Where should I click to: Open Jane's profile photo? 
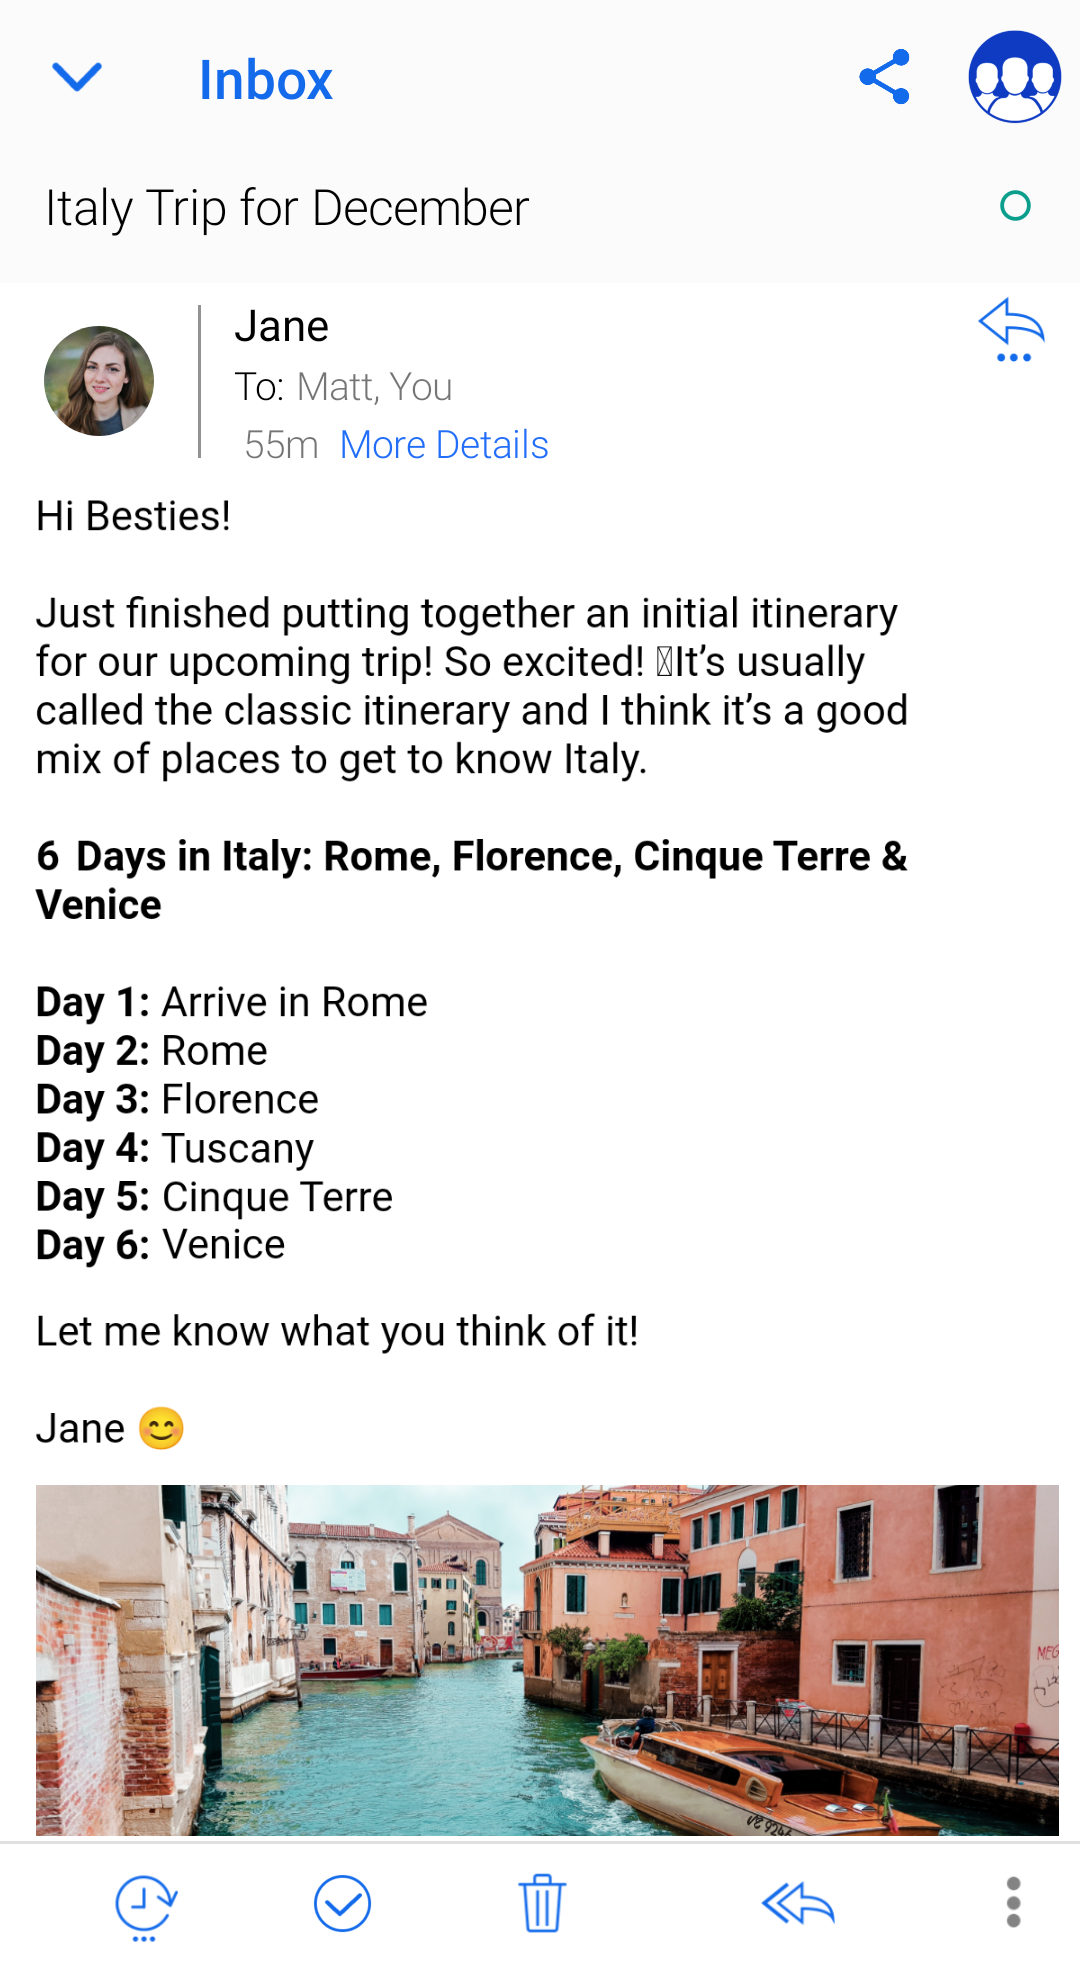tap(99, 381)
